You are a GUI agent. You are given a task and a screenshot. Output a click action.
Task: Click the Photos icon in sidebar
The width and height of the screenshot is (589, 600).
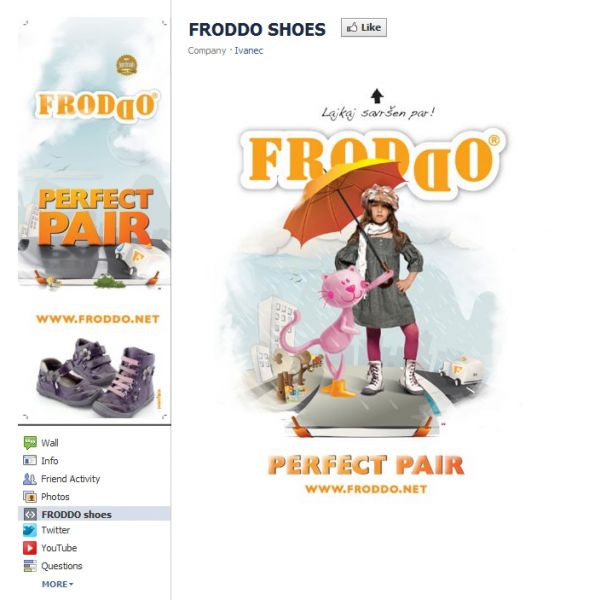(30, 497)
